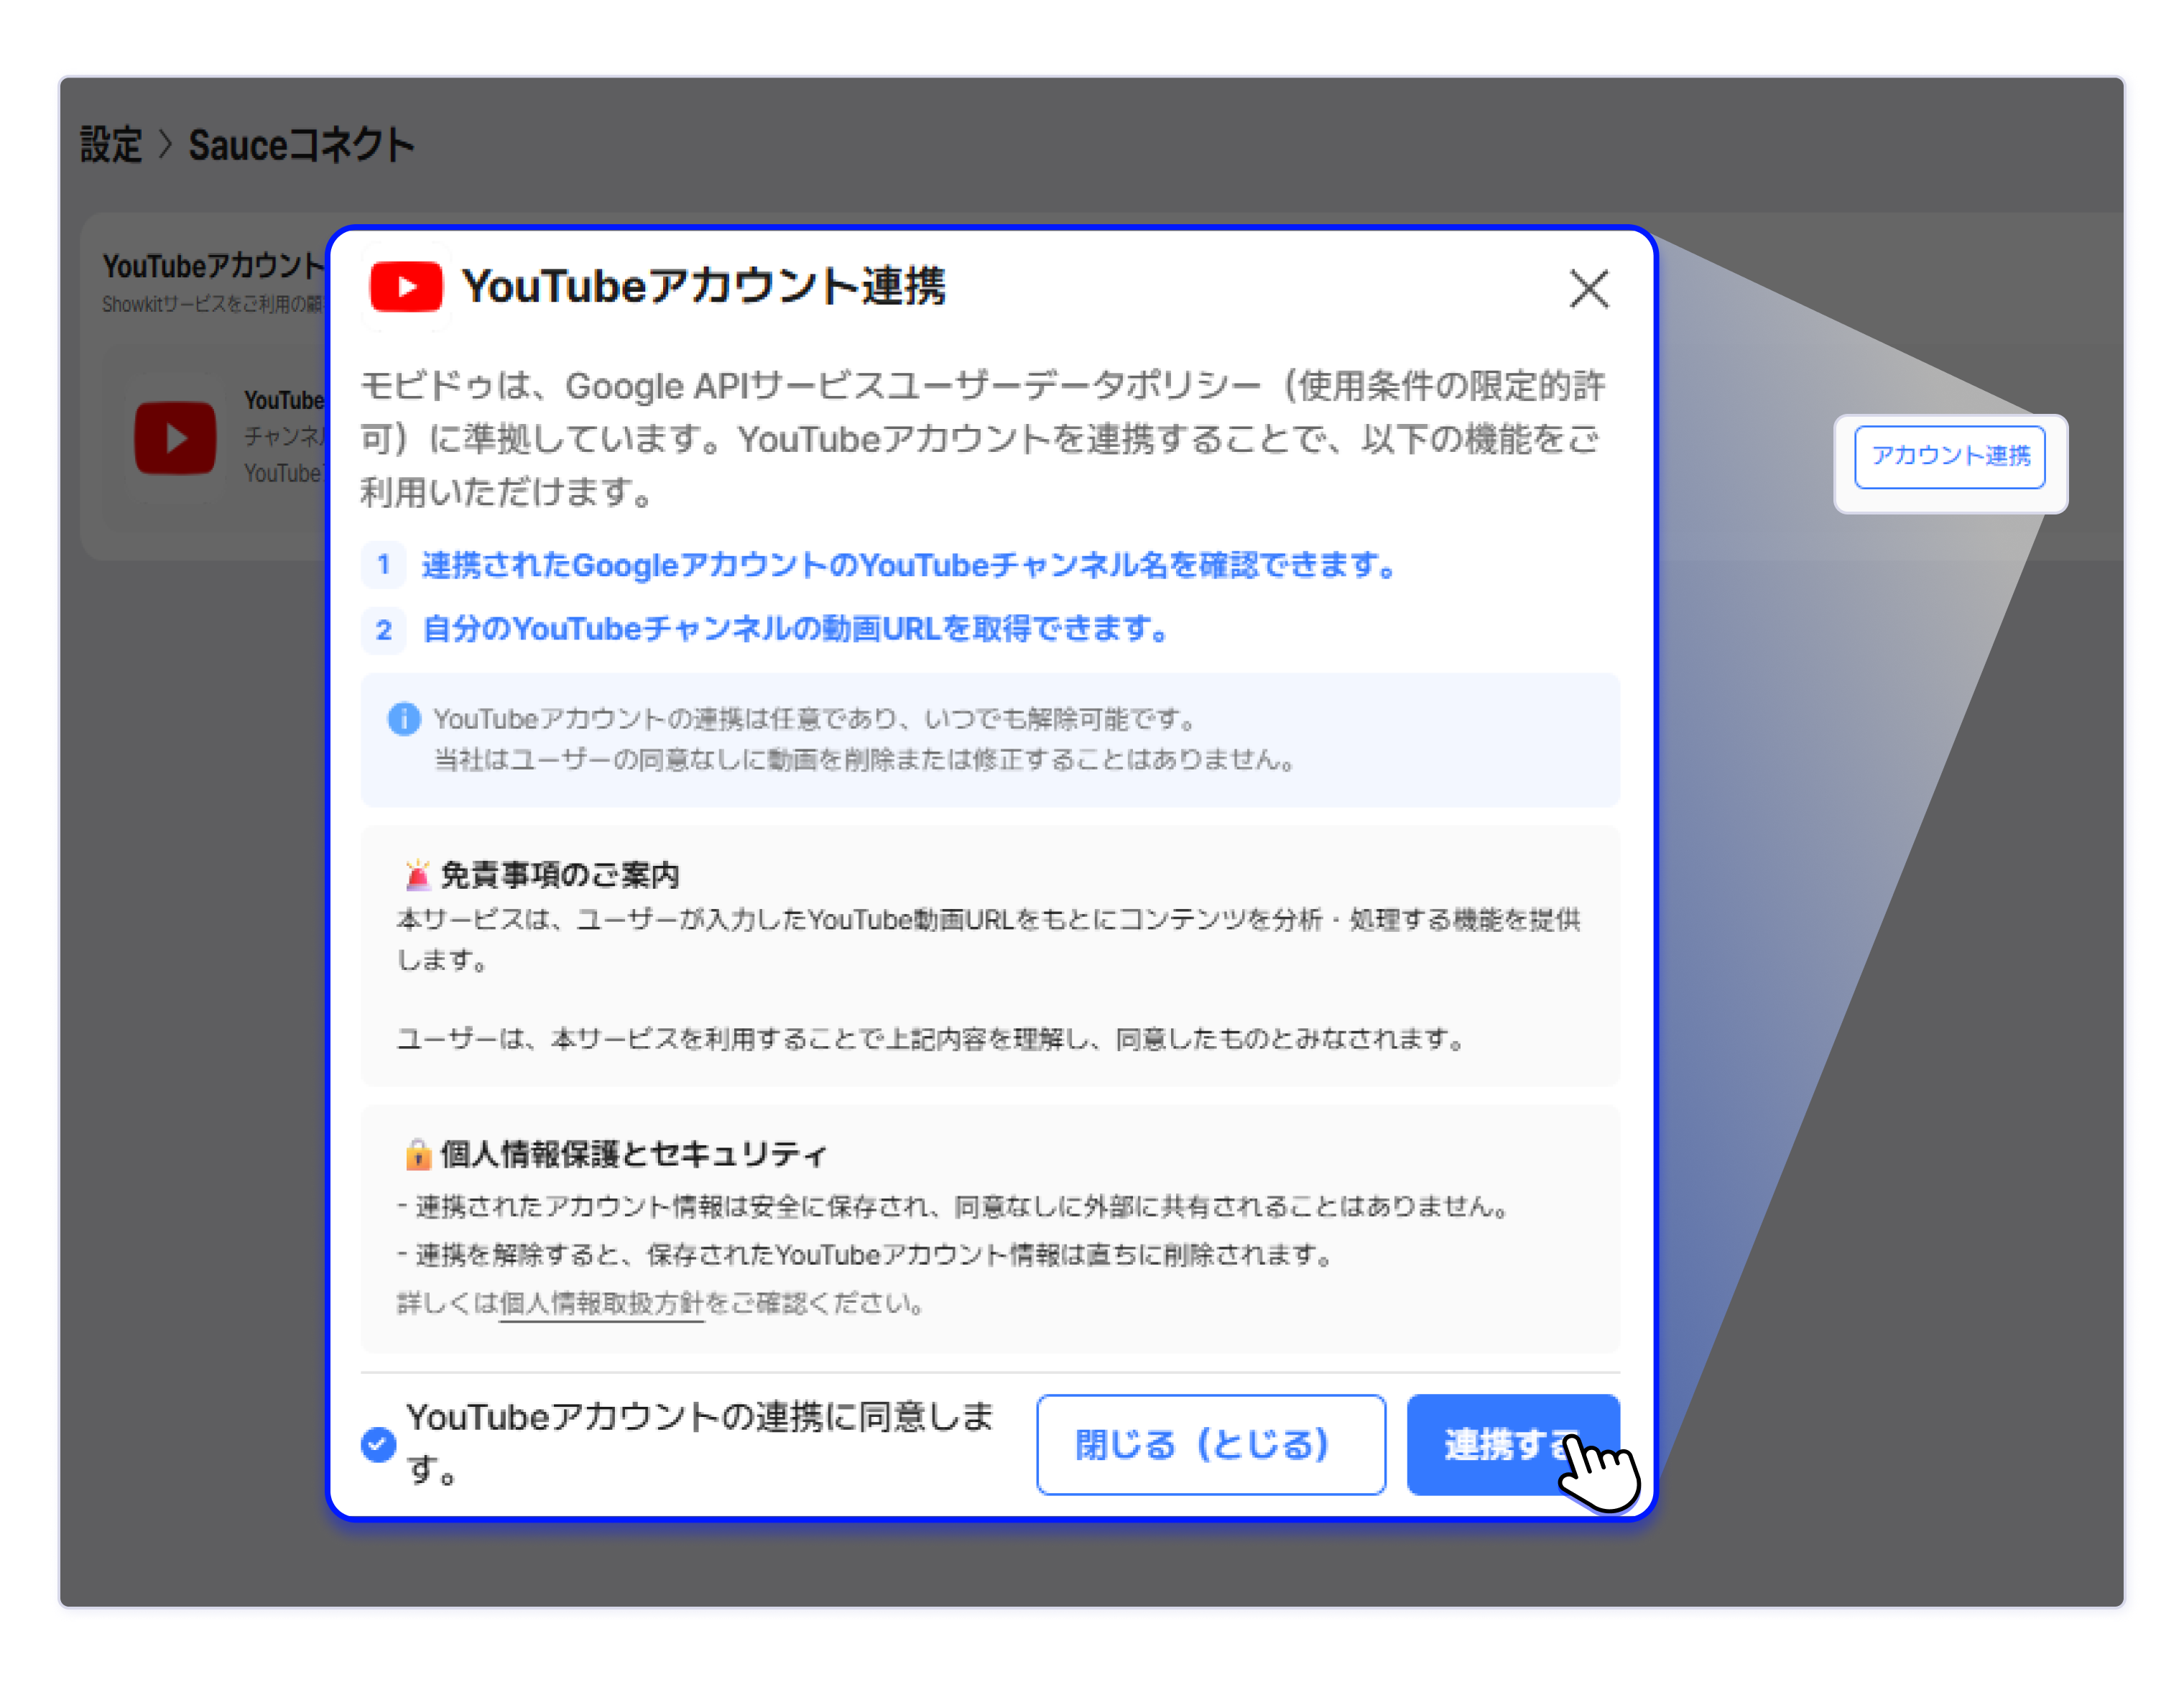Click the breadcrumb chevron separator
Image resolution: width=2184 pixels, height=1690 pixels.
(166, 145)
